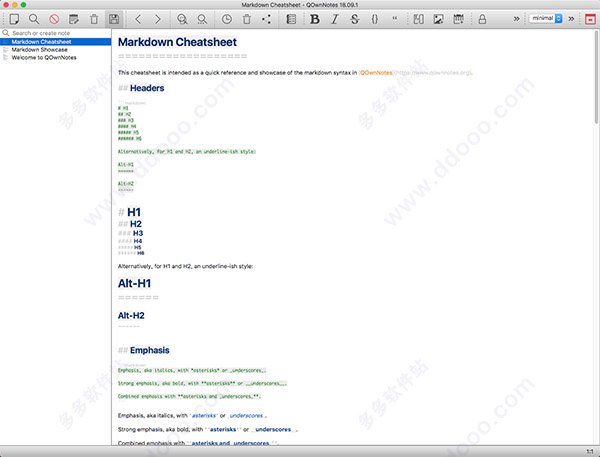Image resolution: width=600 pixels, height=457 pixels.
Task: Click the H2 heading sample
Action: (x=136, y=224)
